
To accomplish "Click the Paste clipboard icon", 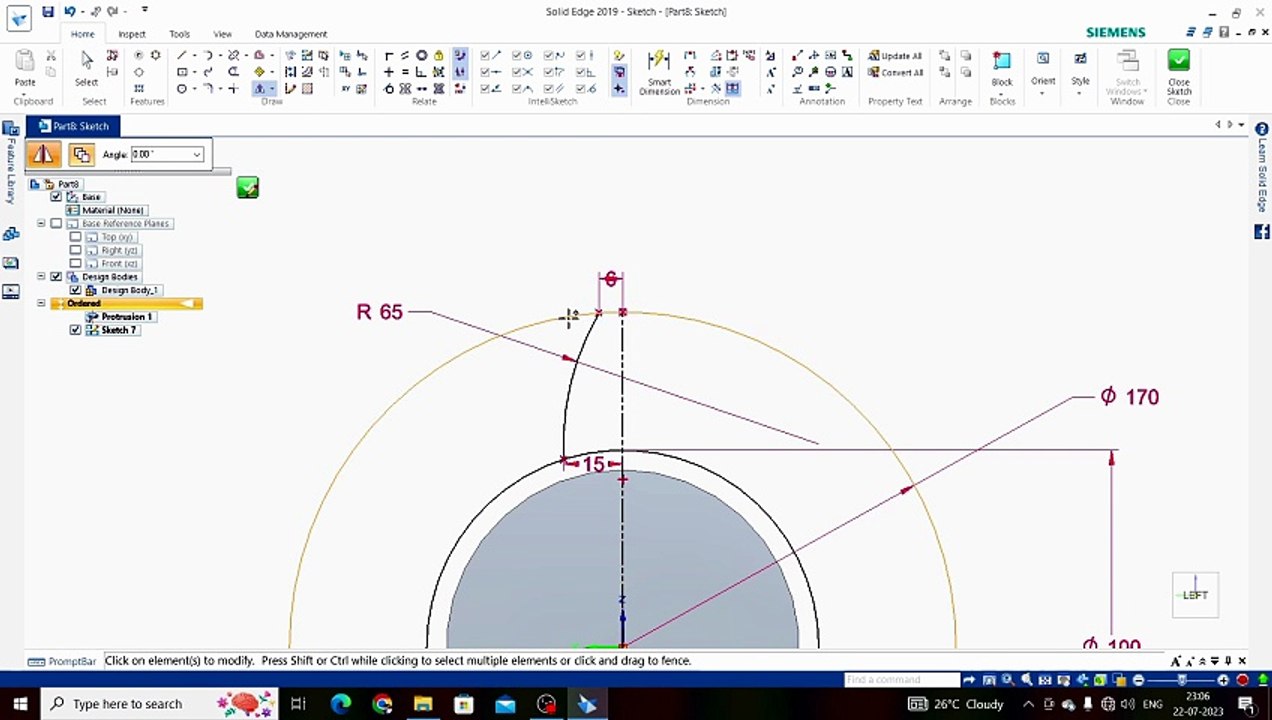I will 25,61.
